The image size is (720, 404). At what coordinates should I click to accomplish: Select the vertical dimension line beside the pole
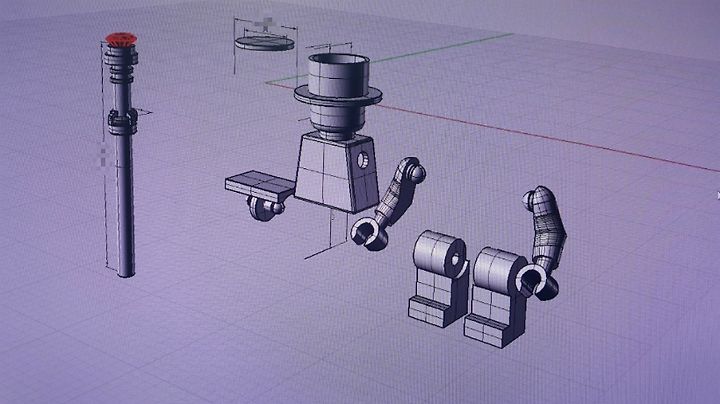(x=104, y=156)
